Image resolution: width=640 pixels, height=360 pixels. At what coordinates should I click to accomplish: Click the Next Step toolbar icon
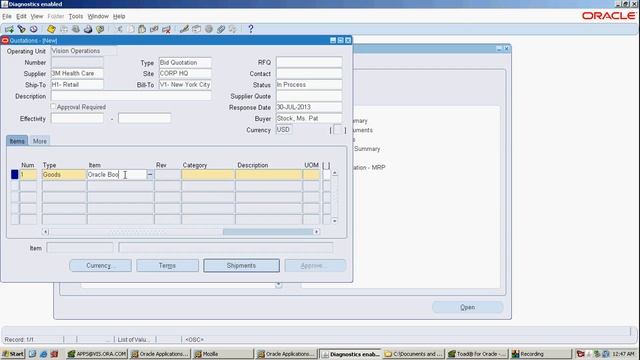tap(64, 29)
